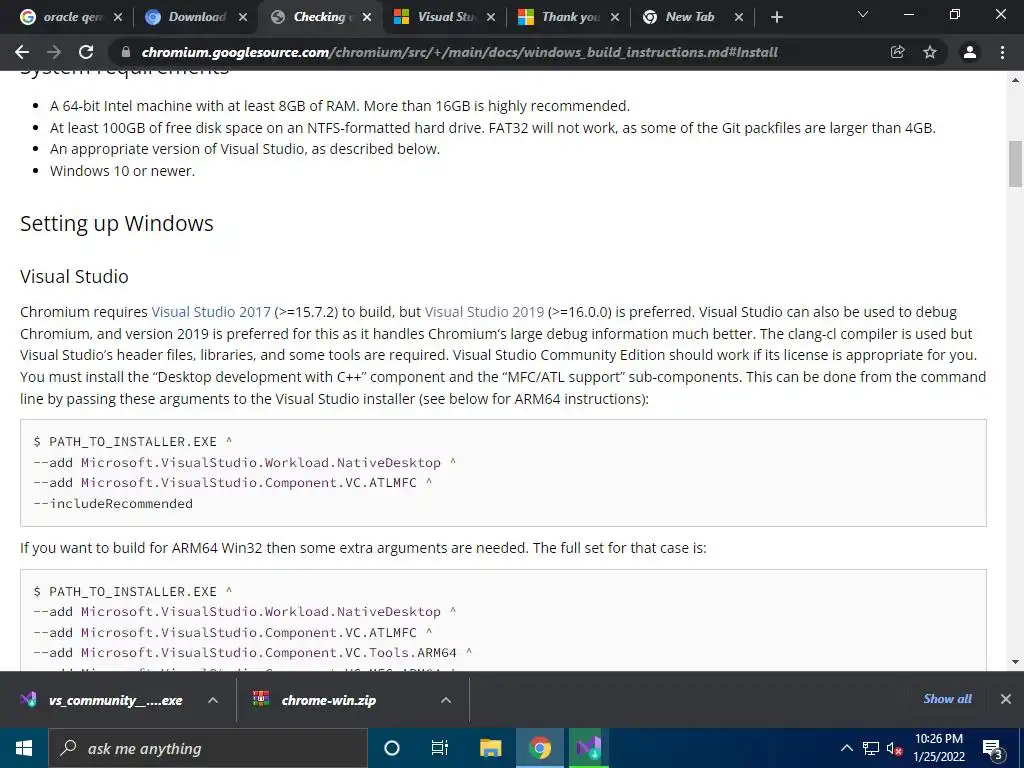Close the Visual Studio tab
1024x768 pixels.
[x=491, y=17]
